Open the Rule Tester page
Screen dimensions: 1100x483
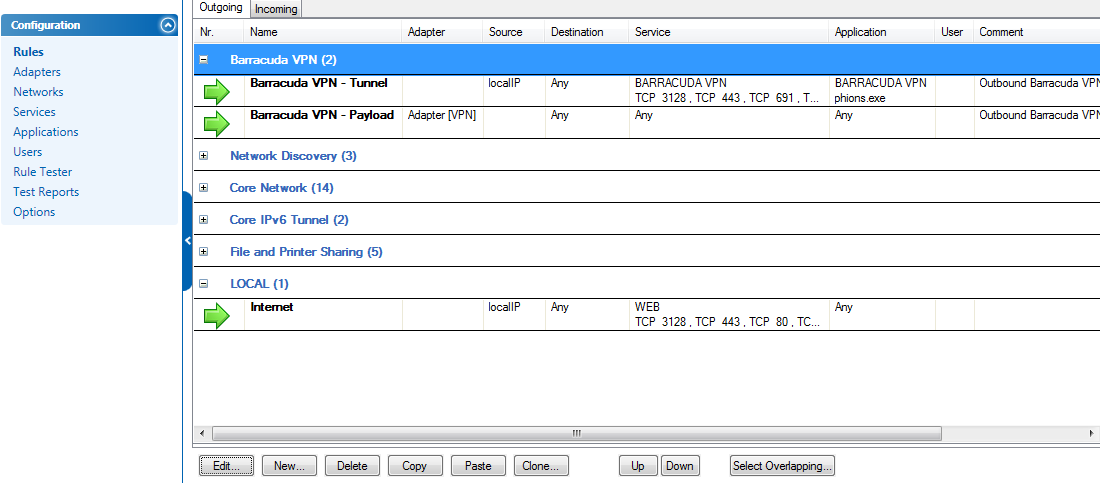tap(42, 172)
